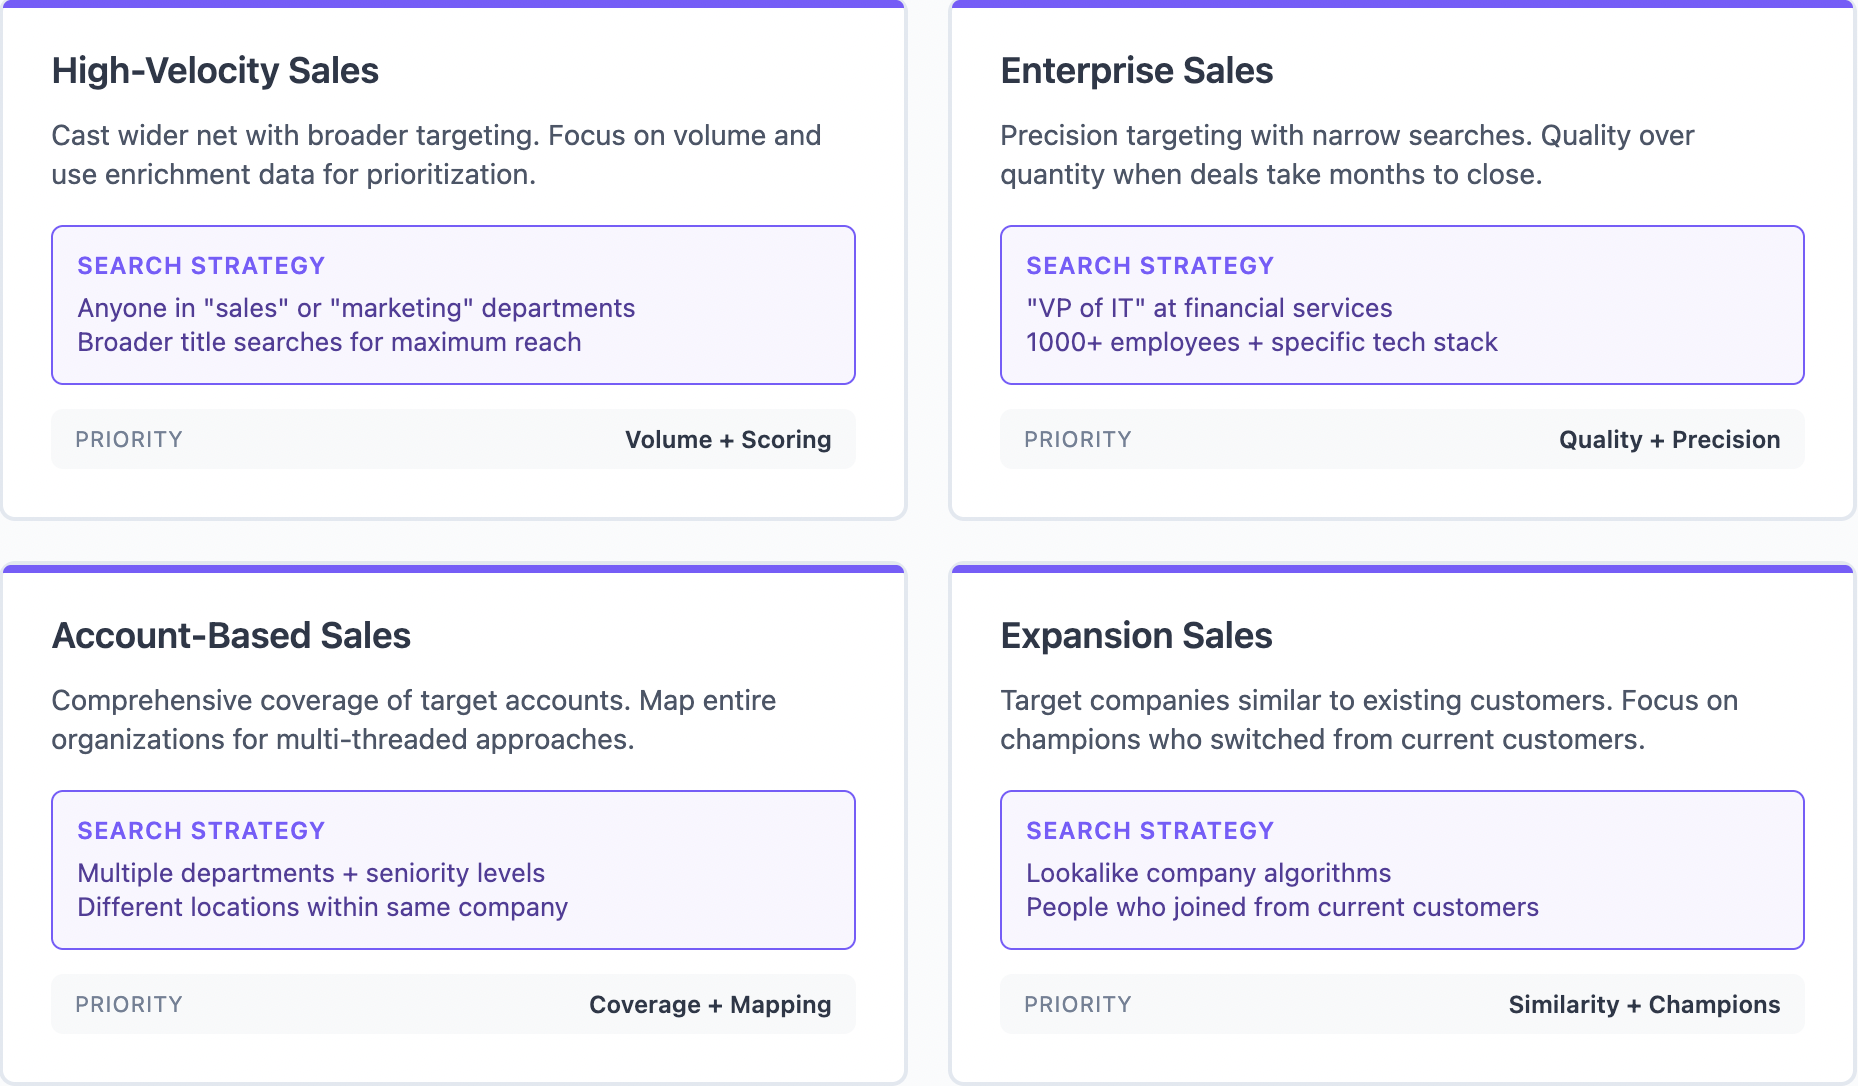Select the Enterprise Sales heading
1858x1086 pixels.
pos(1136,71)
